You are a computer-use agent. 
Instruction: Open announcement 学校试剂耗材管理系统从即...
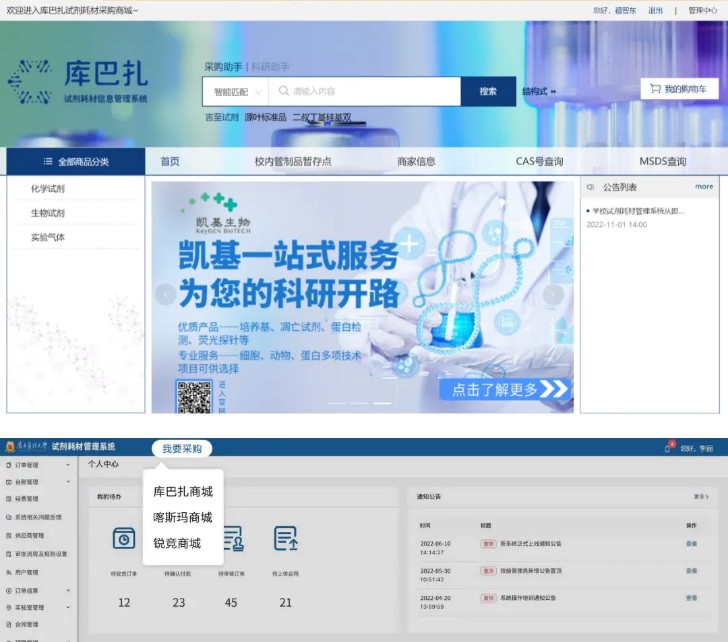(637, 211)
